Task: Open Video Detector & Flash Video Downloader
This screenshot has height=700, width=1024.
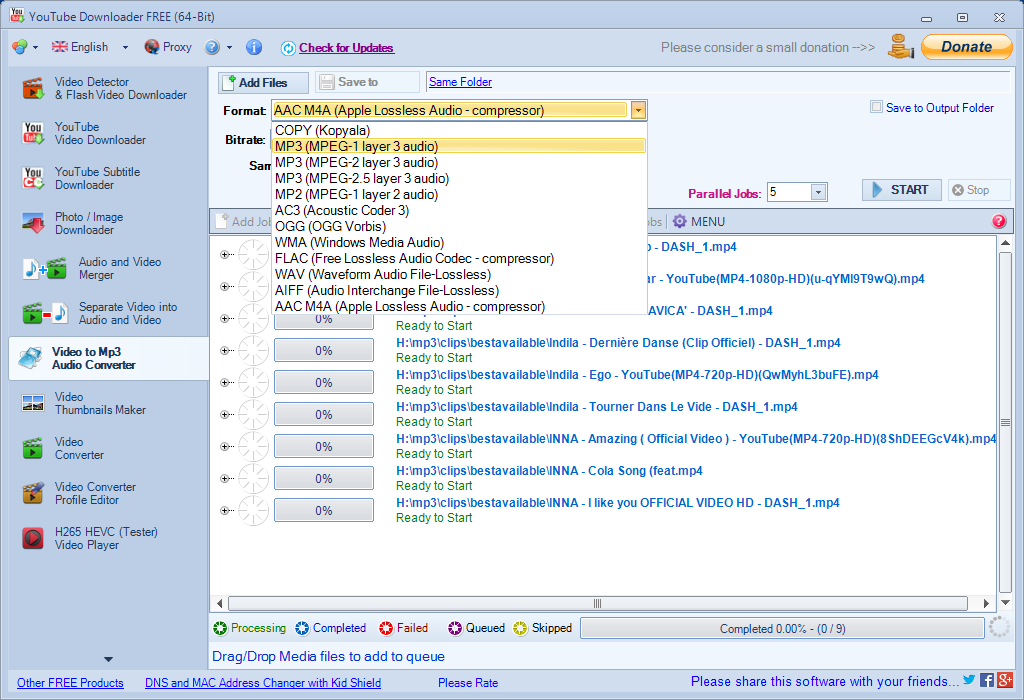Action: point(104,88)
